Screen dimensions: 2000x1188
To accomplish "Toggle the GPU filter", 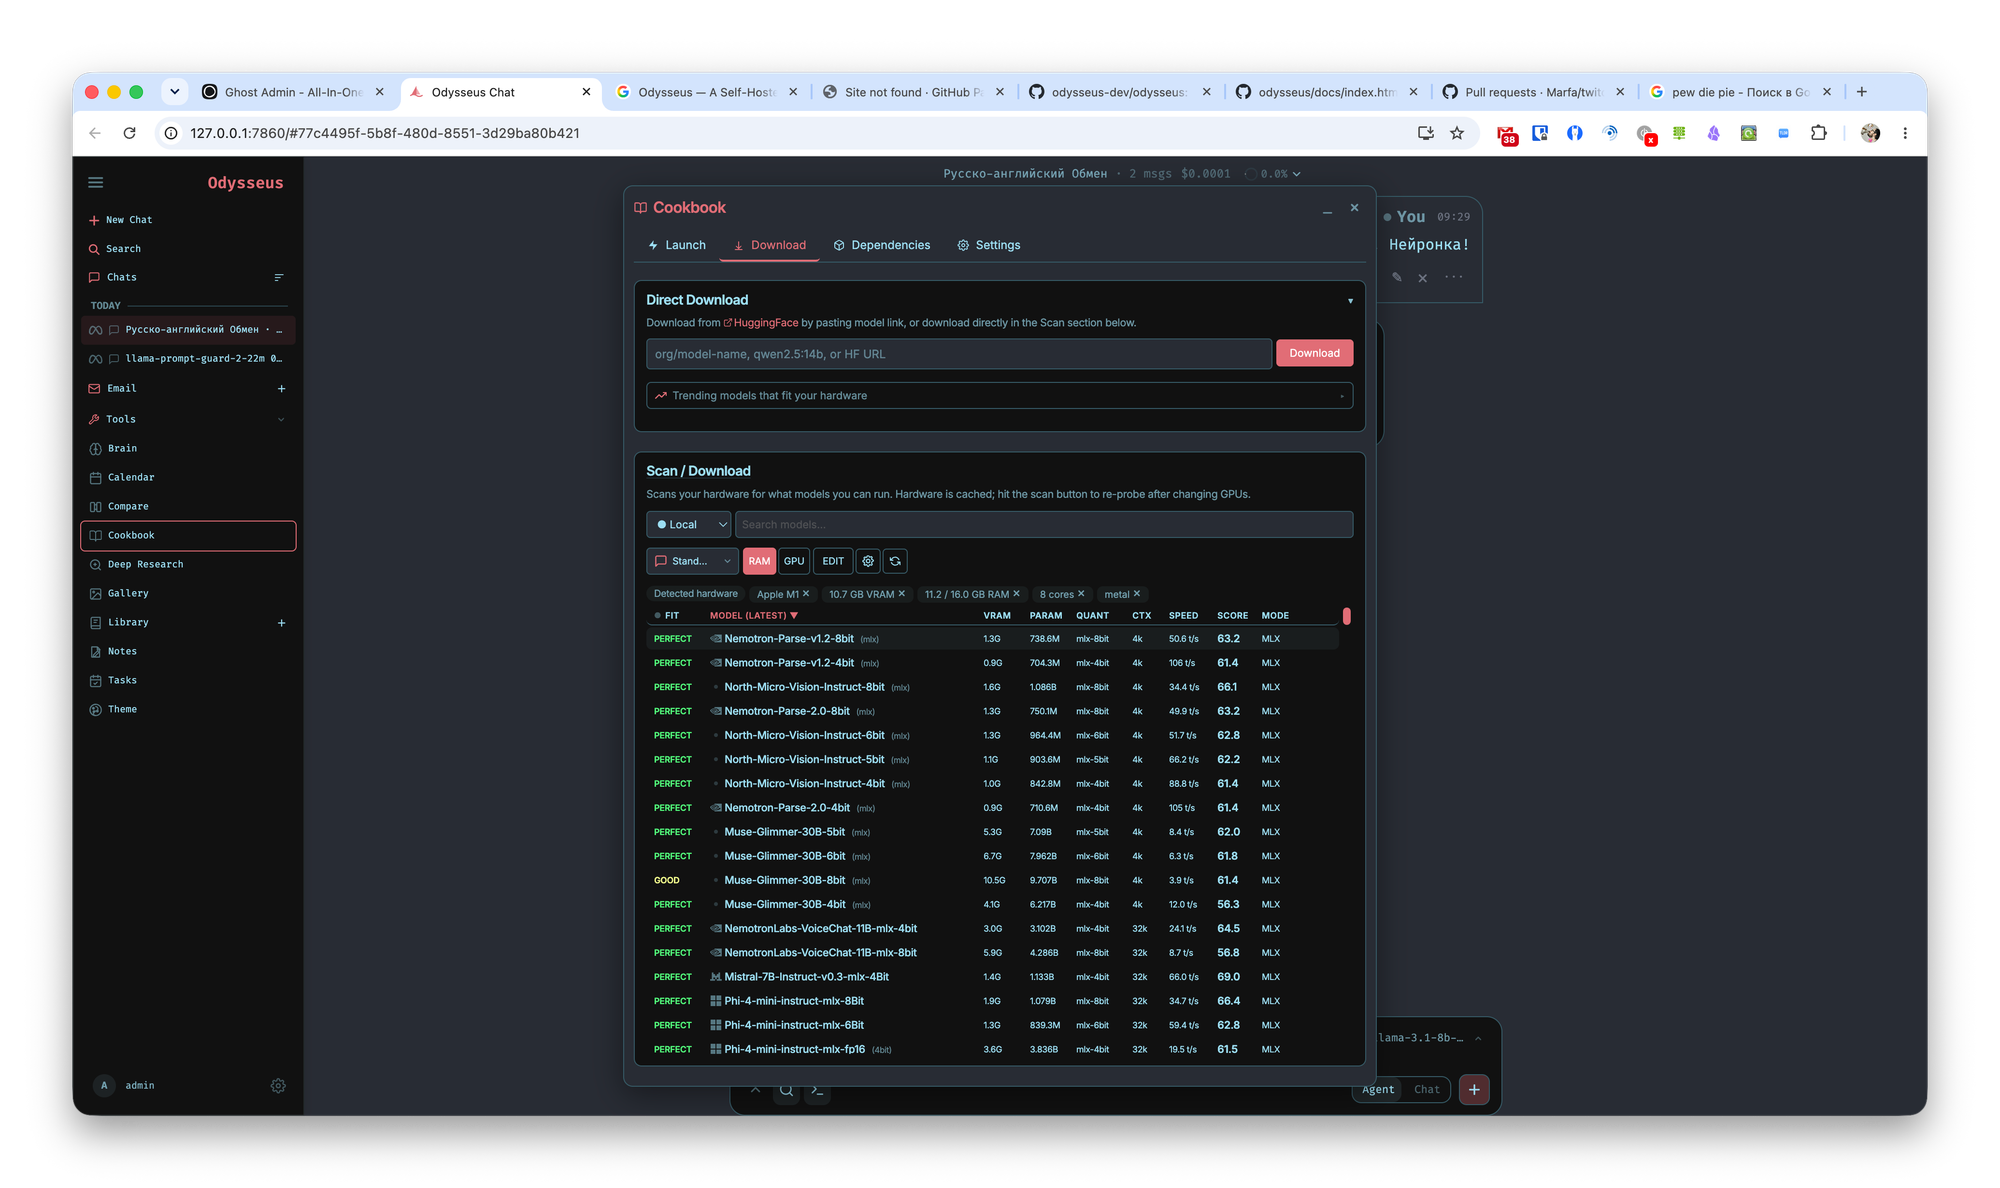I will pos(794,561).
